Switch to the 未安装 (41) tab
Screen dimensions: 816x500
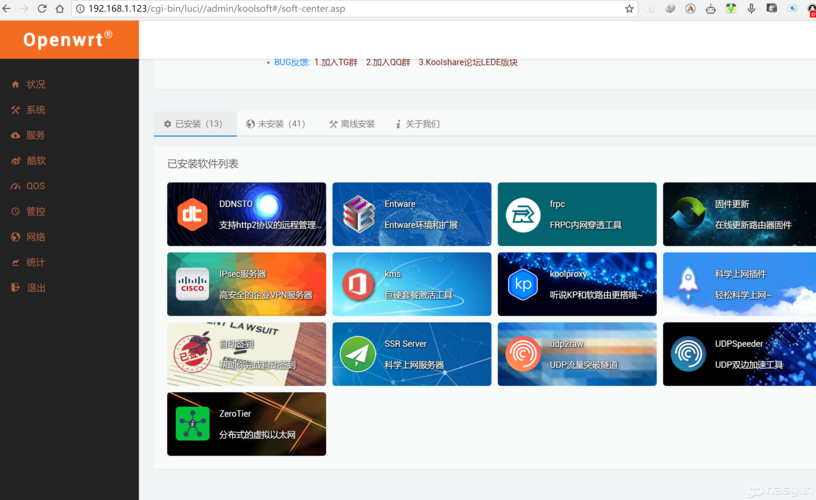[x=276, y=124]
